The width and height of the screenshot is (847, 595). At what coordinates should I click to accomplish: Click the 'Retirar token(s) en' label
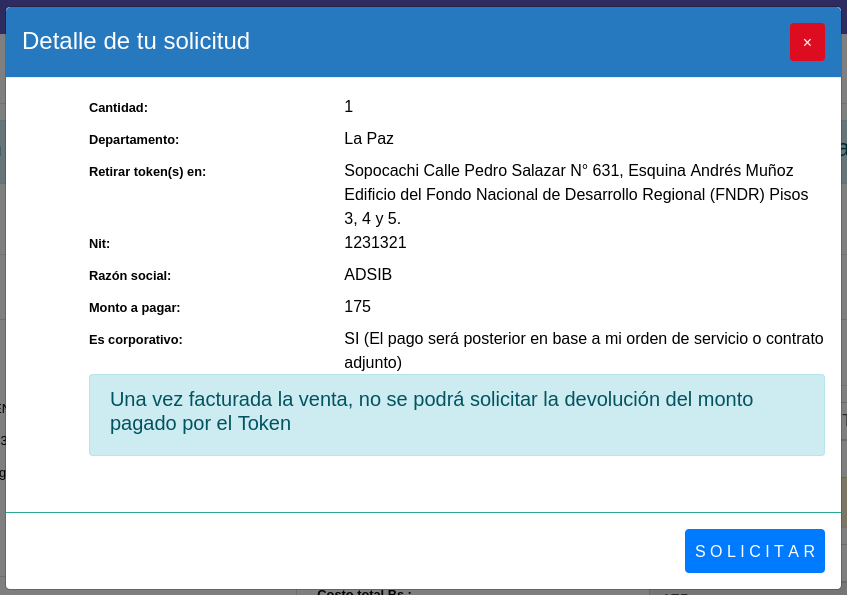(147, 171)
